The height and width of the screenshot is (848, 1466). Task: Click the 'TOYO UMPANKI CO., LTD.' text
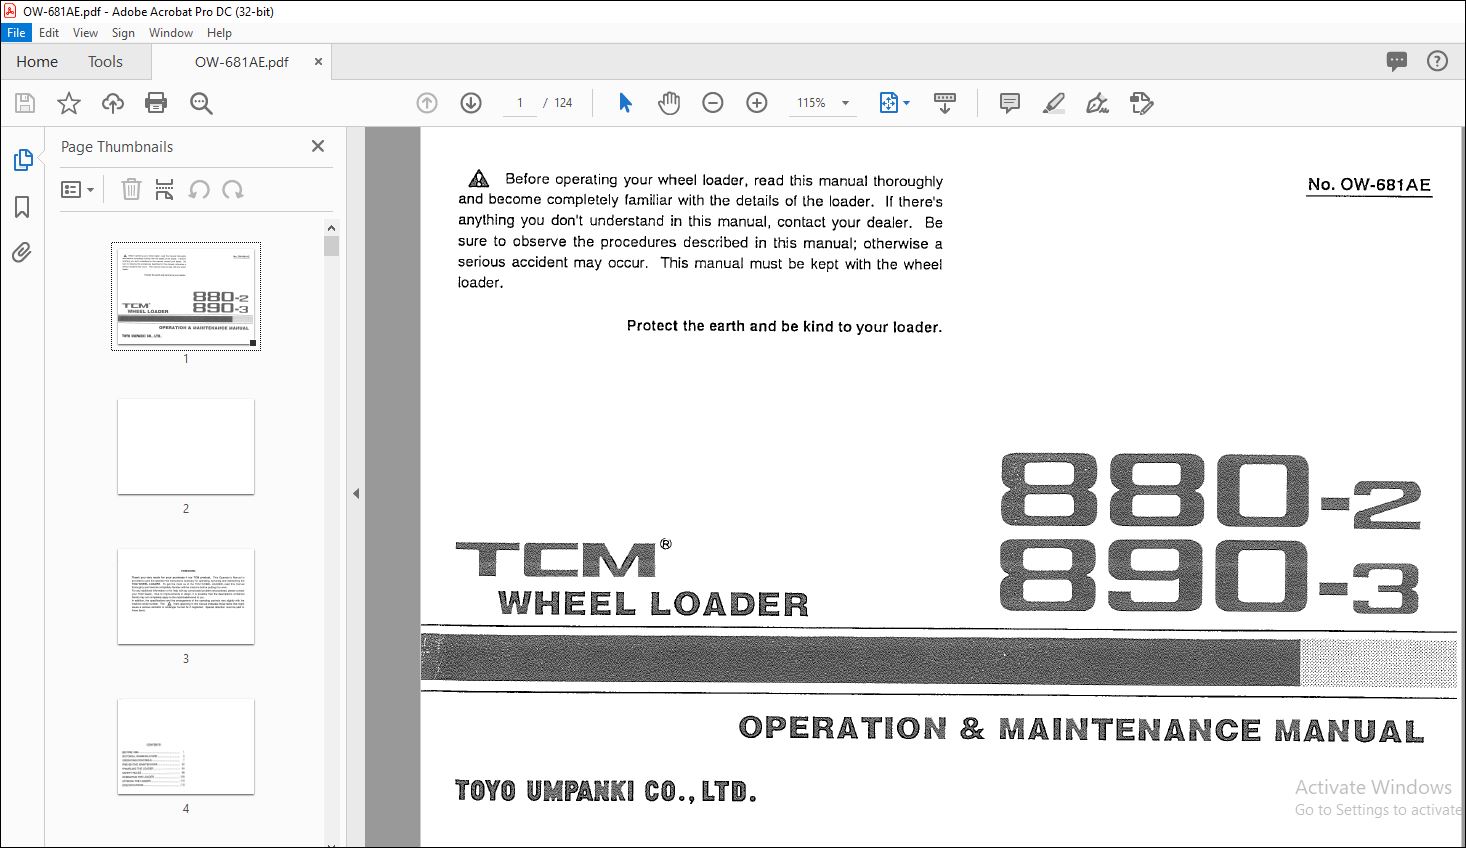click(x=605, y=791)
